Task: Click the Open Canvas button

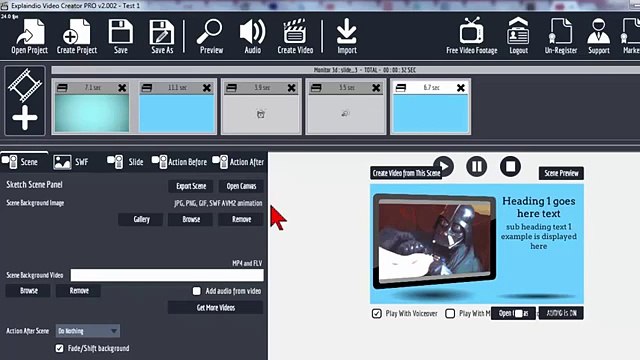Action: (x=241, y=186)
